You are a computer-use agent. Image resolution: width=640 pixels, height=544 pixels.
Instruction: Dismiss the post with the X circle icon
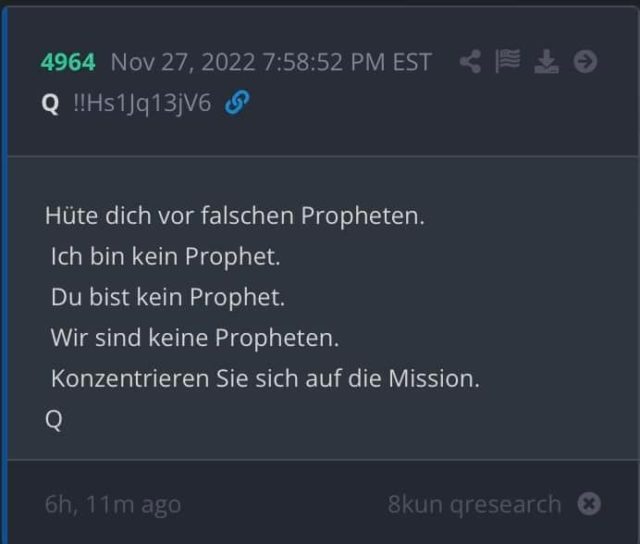pos(589,504)
